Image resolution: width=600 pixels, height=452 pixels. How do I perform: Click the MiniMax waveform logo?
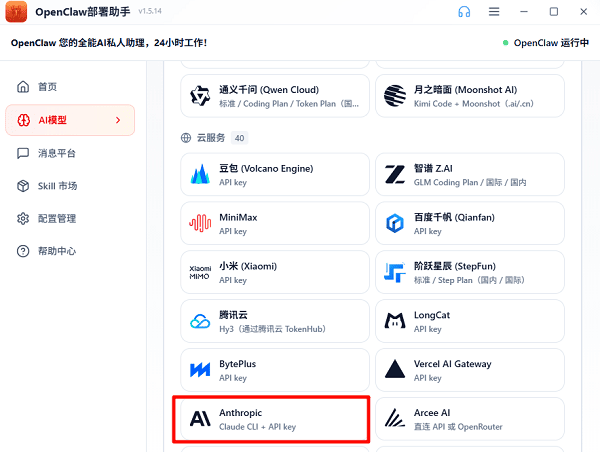(x=200, y=223)
